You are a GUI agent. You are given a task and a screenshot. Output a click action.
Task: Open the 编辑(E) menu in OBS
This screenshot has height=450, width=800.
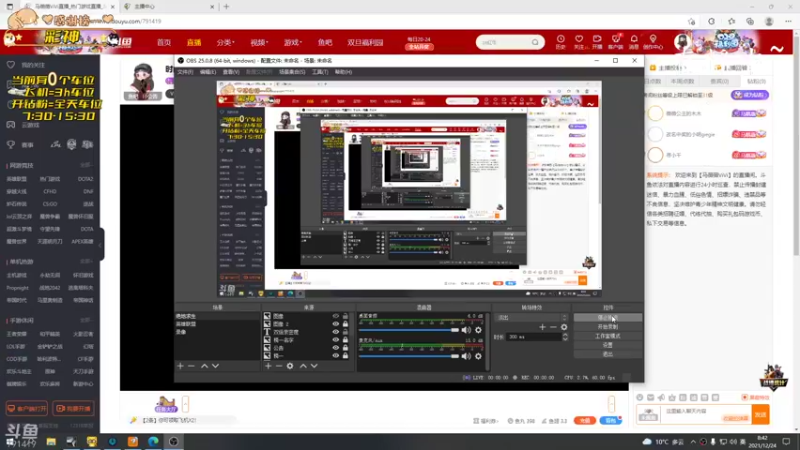(208, 72)
